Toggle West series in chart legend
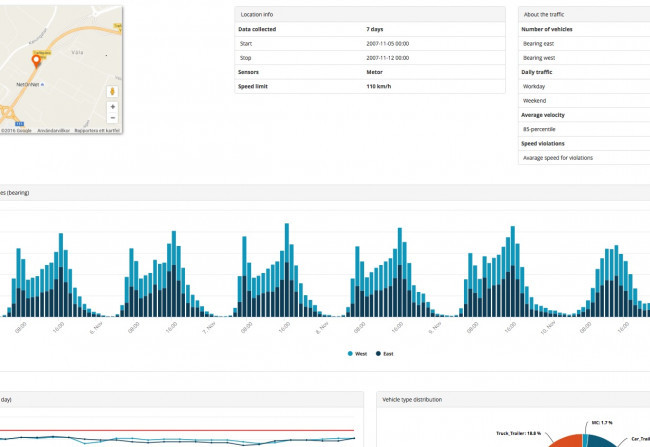This screenshot has height=447, width=650. tap(355, 354)
